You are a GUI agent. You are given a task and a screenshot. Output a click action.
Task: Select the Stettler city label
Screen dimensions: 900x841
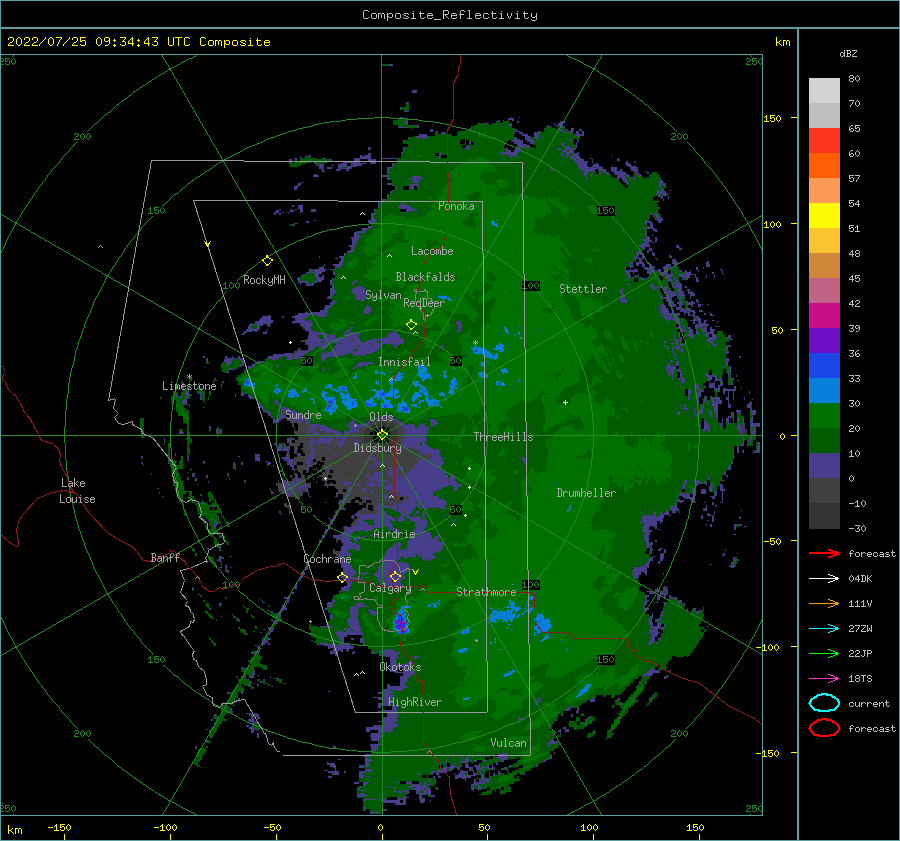583,289
